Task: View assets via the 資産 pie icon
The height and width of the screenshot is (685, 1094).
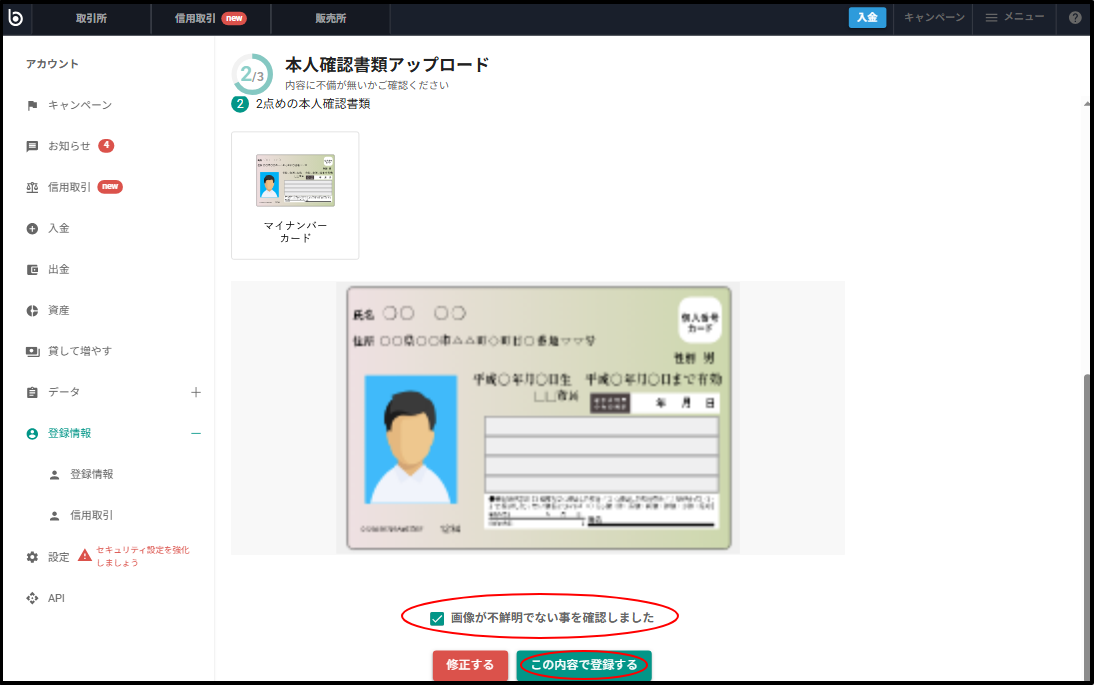Action: [33, 309]
